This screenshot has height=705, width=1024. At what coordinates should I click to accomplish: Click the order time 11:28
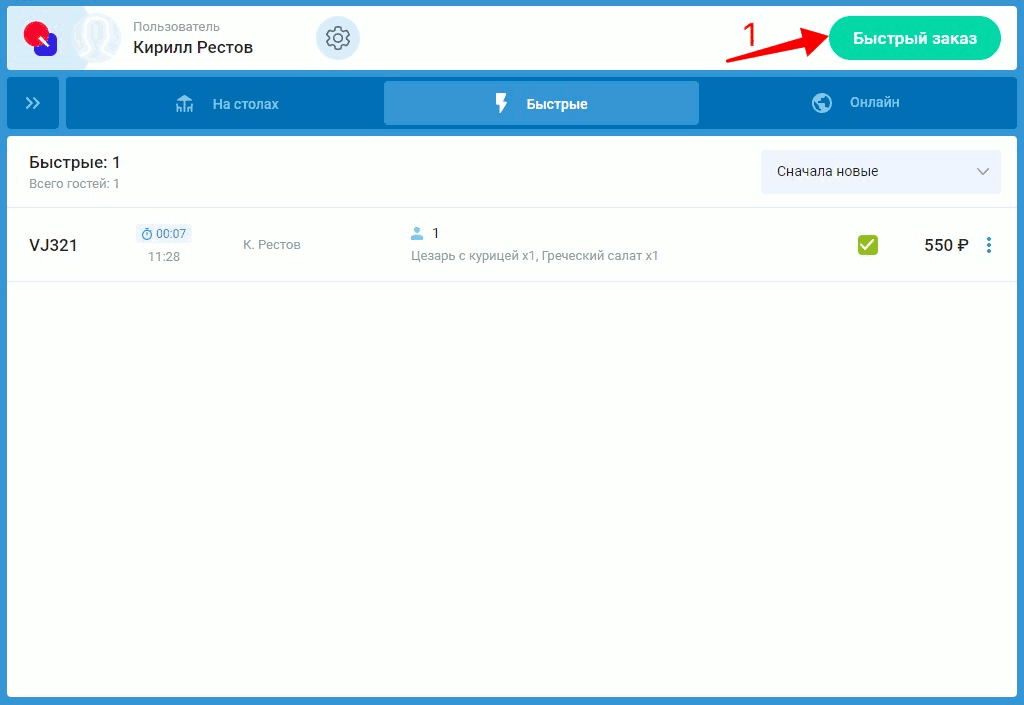point(163,257)
